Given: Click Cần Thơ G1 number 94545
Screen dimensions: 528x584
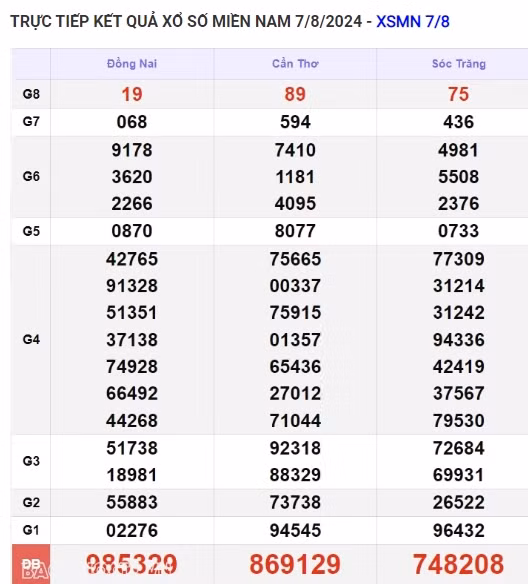Looking at the screenshot, I should 295,530.
